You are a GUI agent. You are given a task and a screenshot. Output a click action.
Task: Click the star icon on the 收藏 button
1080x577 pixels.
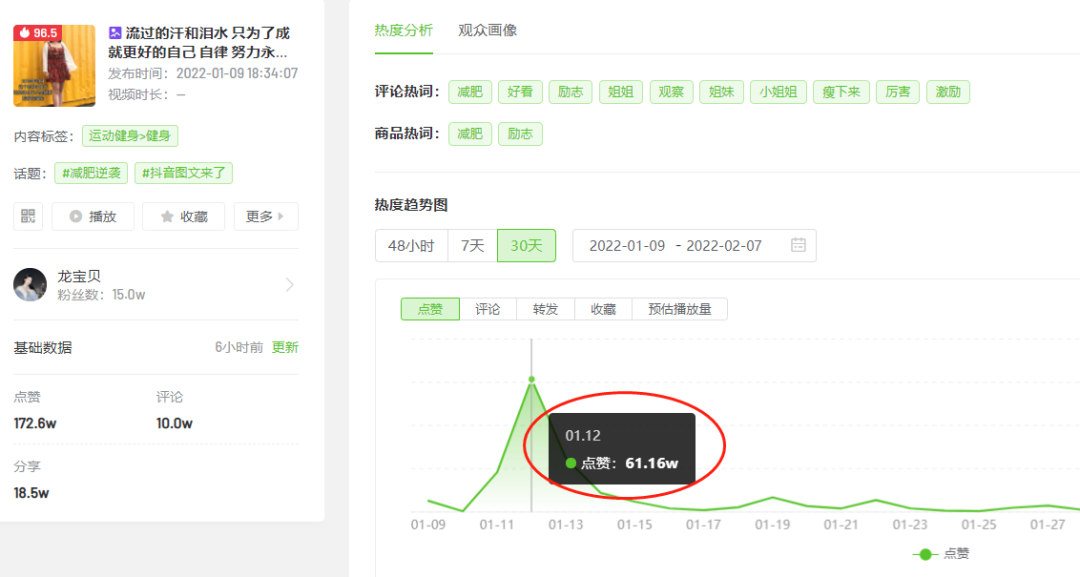click(x=166, y=216)
